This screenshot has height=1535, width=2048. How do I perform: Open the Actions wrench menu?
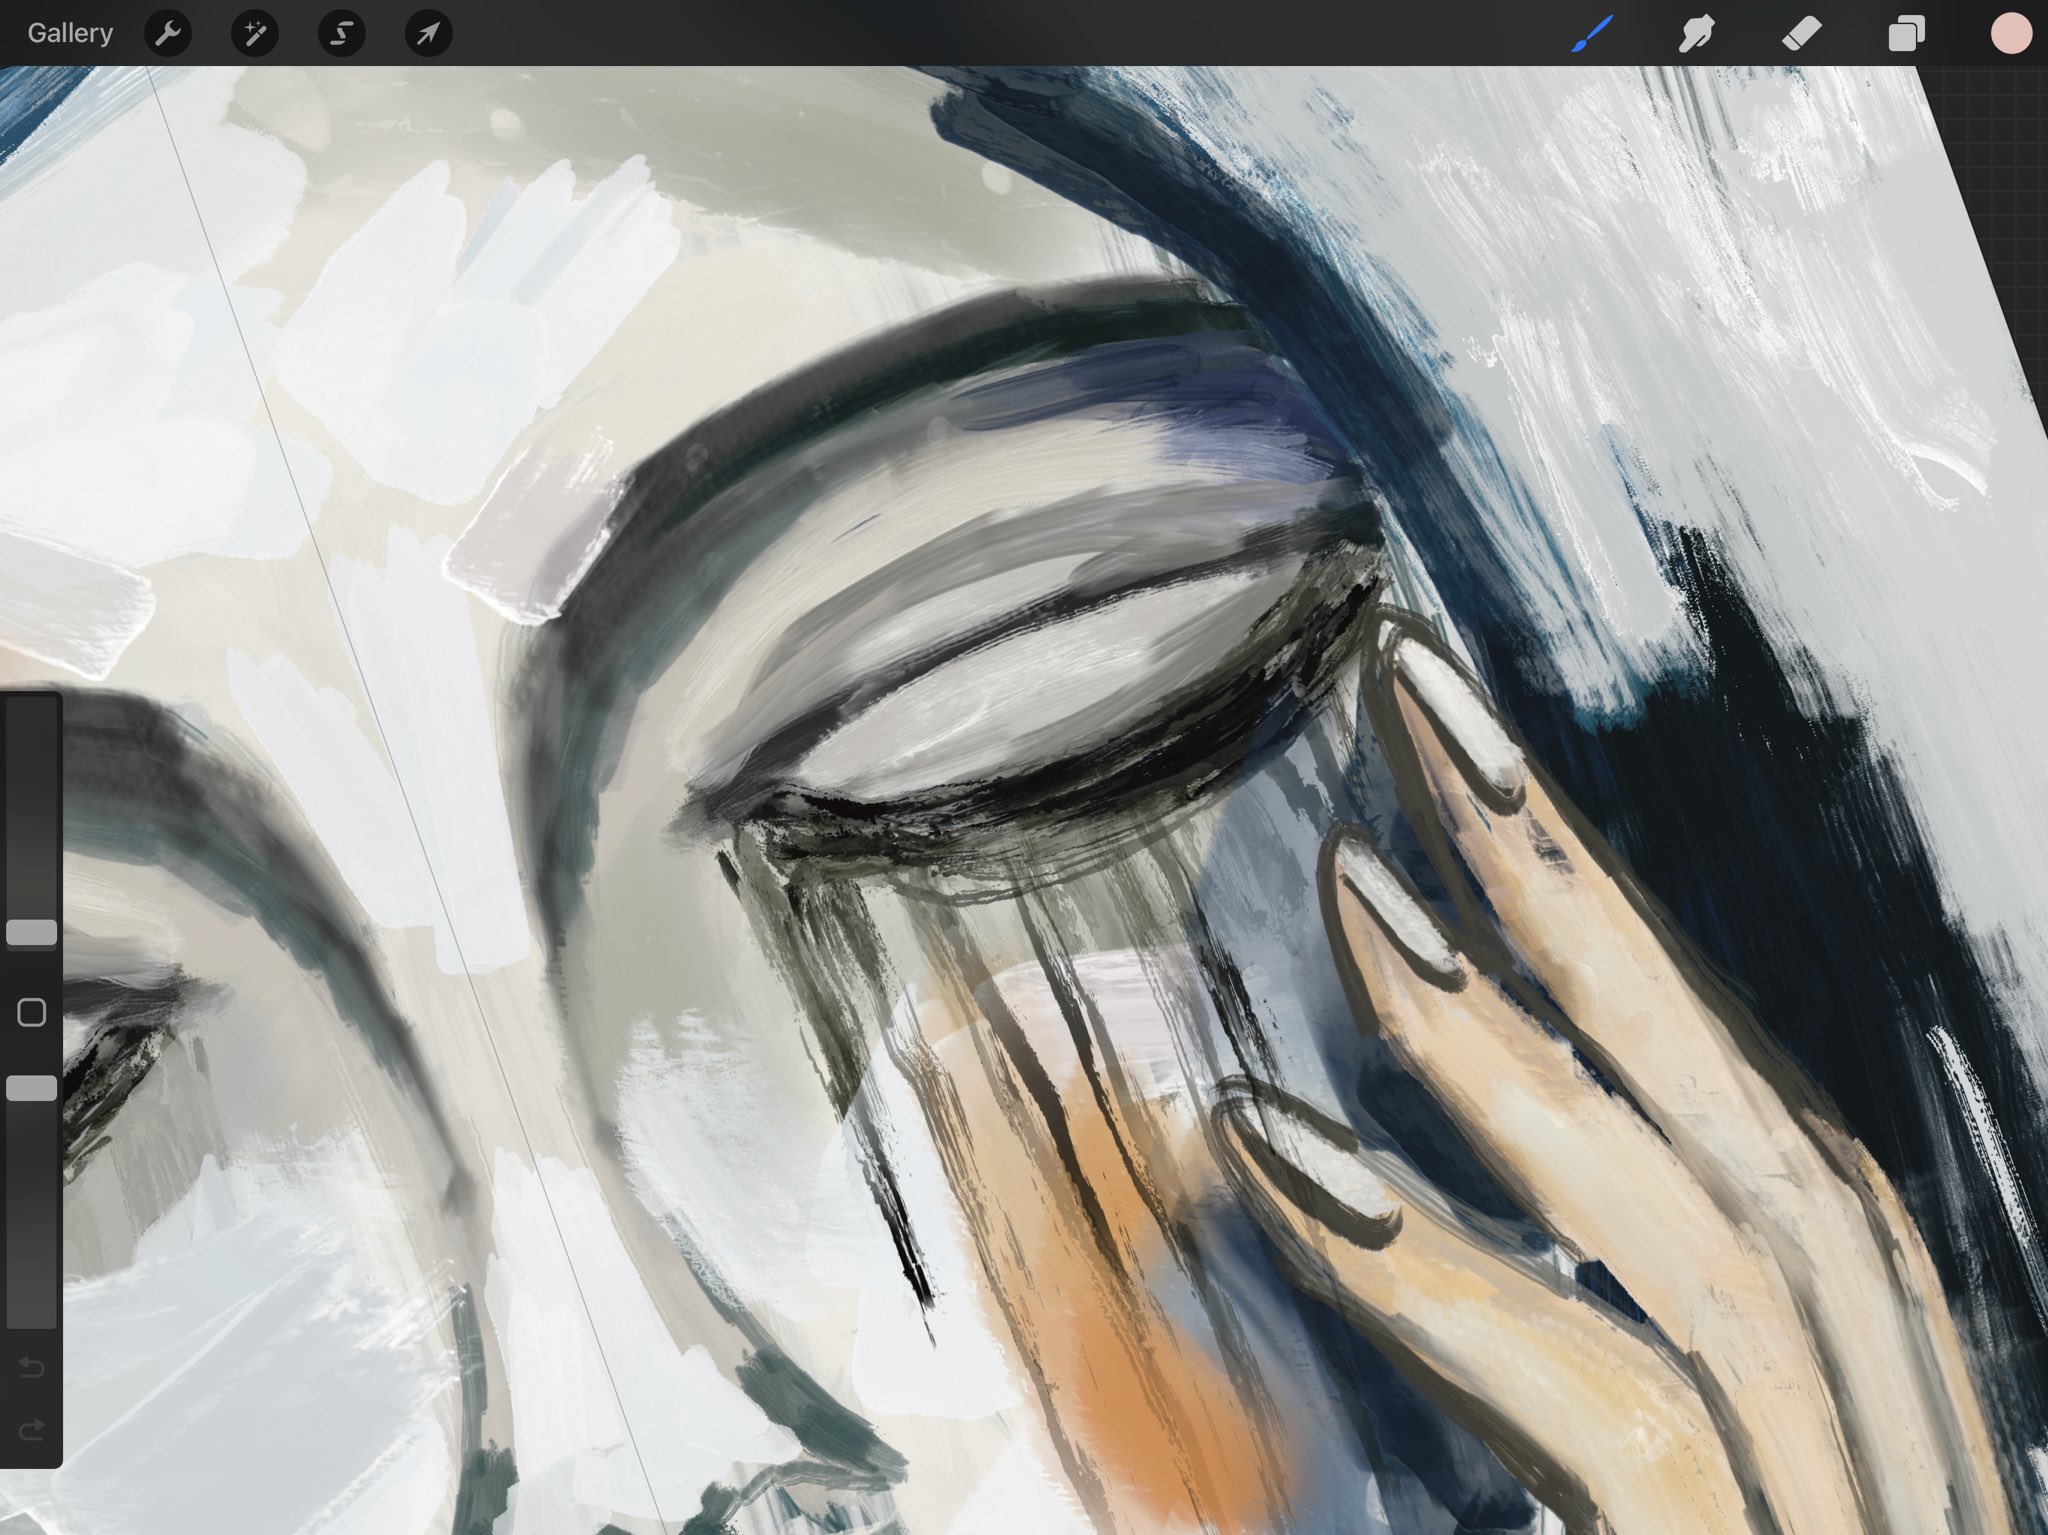(x=168, y=34)
